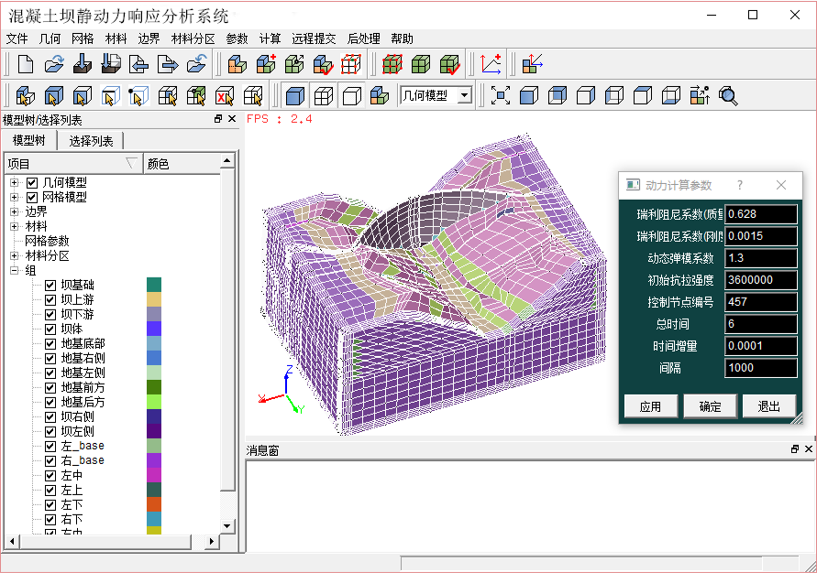Image resolution: width=817 pixels, height=573 pixels.
Task: Expand the 边界 tree node
Action: (15, 212)
